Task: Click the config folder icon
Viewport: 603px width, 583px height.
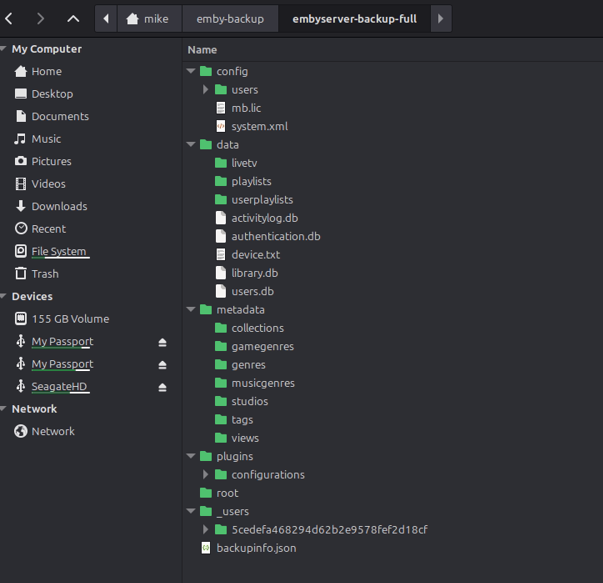Action: click(206, 71)
